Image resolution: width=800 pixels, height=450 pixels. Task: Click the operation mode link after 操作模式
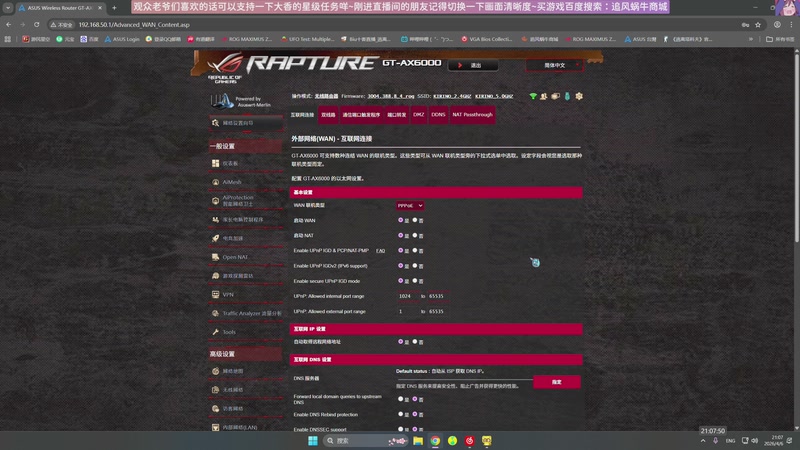pos(326,96)
